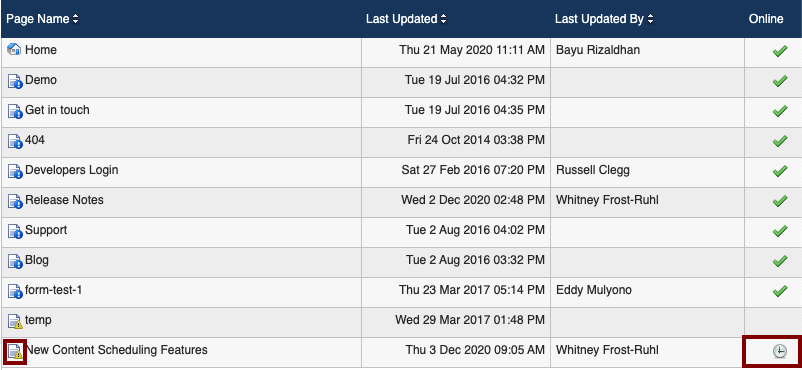The height and width of the screenshot is (370, 802).
Task: Click the Release Notes page icon
Action: point(15,201)
